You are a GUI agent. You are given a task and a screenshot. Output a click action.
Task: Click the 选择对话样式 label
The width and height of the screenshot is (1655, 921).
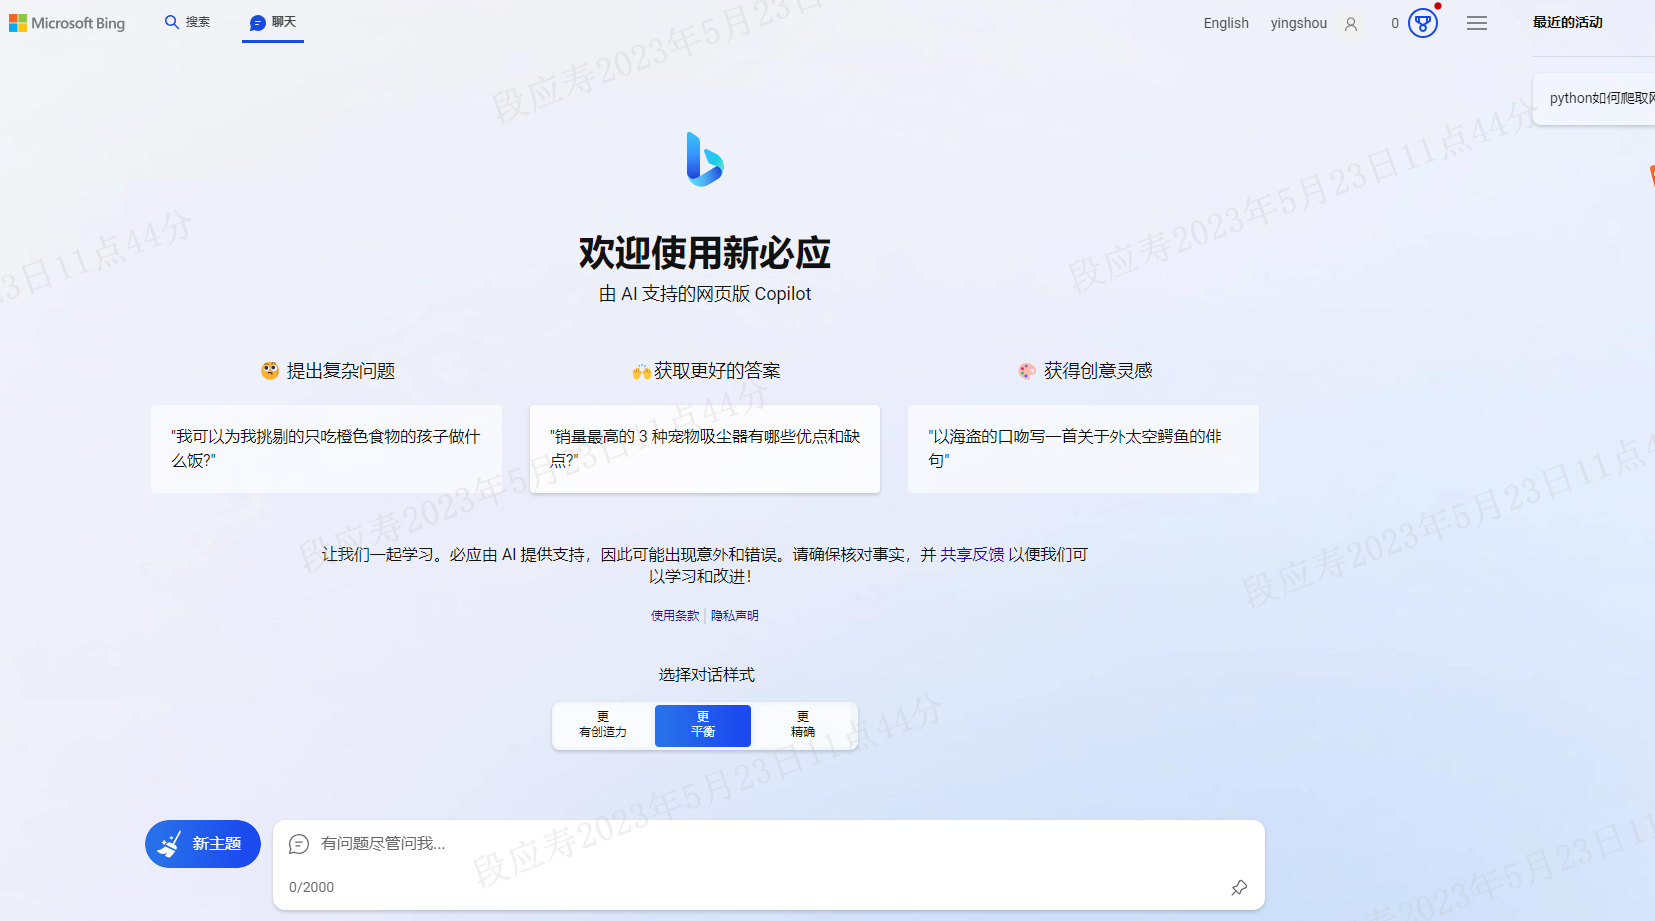(706, 675)
